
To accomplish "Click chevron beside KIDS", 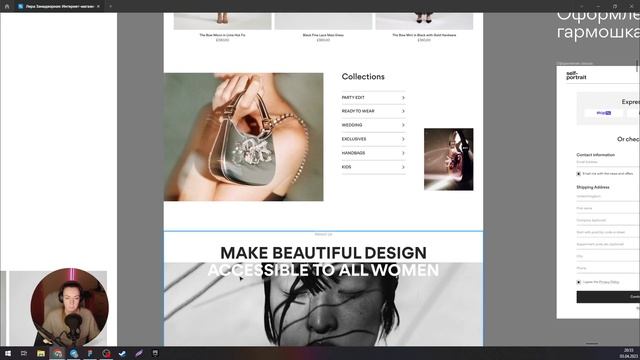I will [403, 167].
